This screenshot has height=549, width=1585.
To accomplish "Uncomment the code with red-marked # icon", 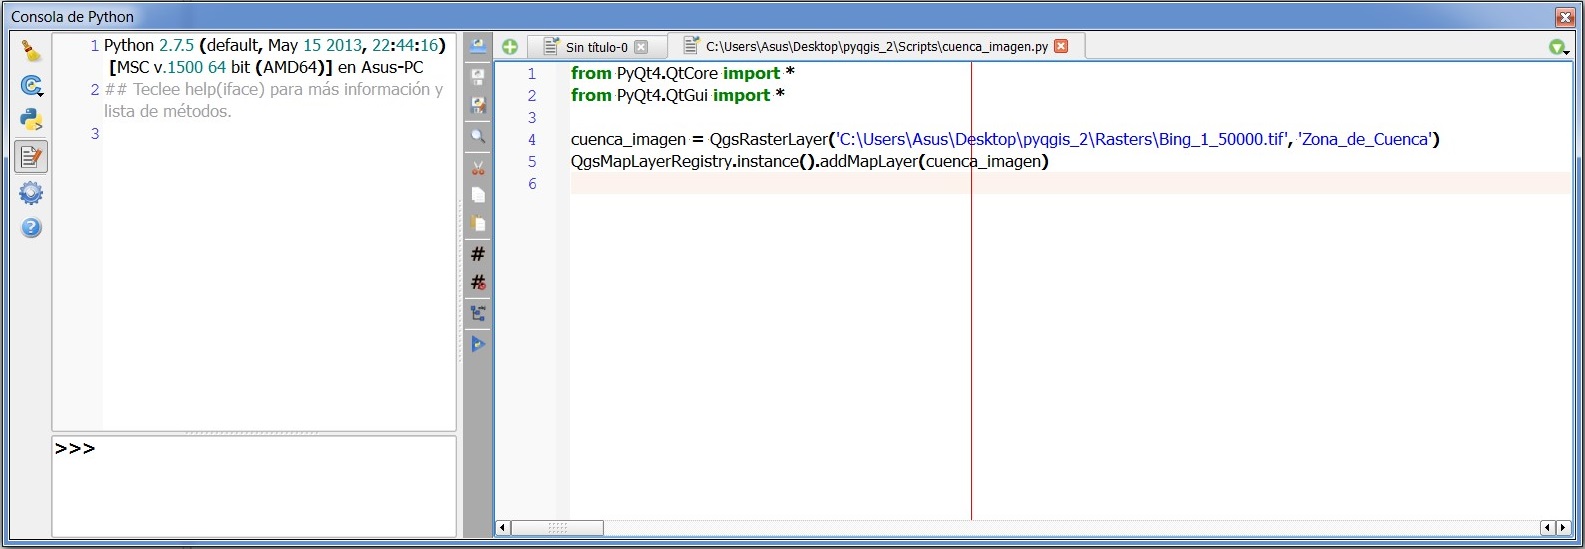I will [478, 283].
